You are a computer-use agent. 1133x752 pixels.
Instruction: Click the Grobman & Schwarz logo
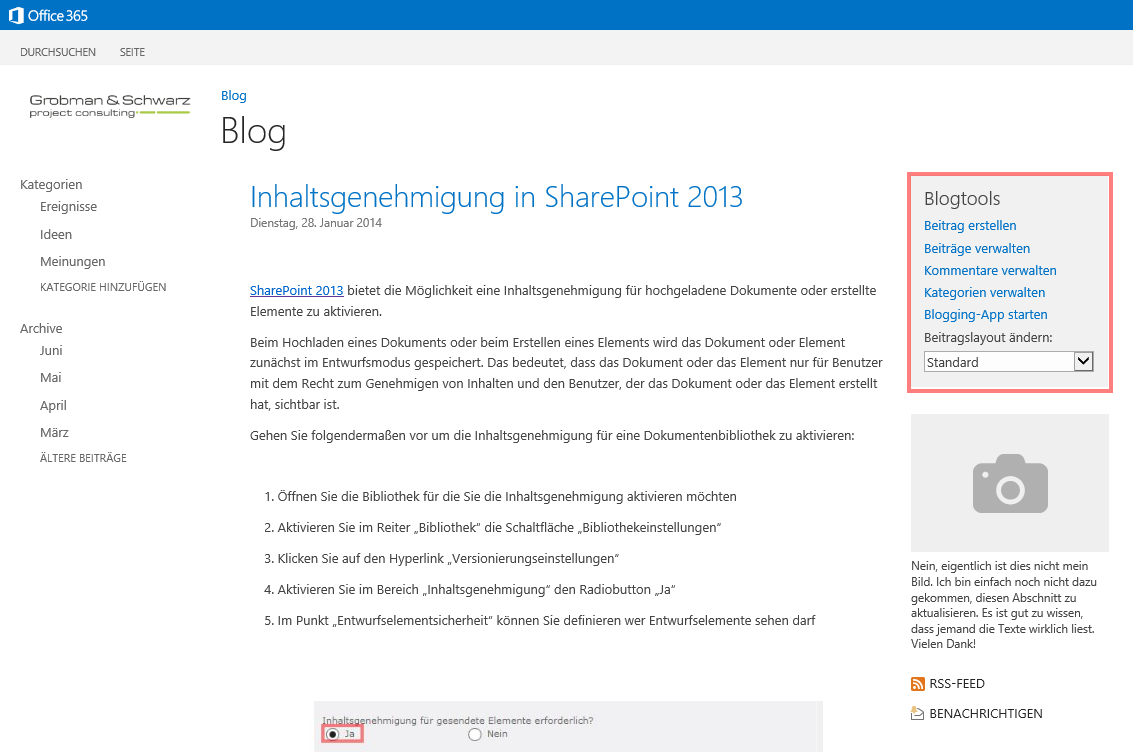pyautogui.click(x=110, y=105)
